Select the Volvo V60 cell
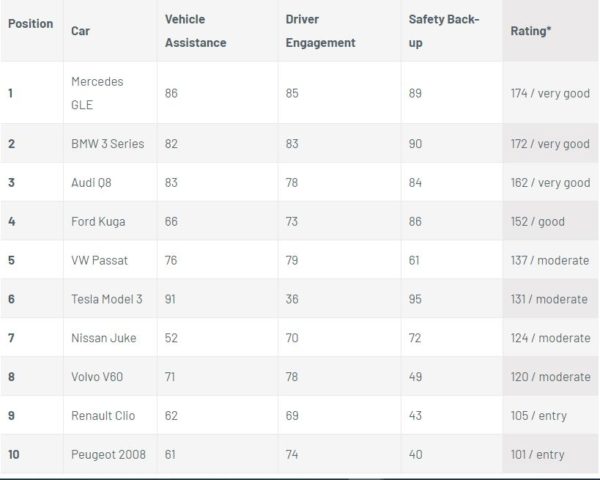The image size is (600, 480). (97, 377)
